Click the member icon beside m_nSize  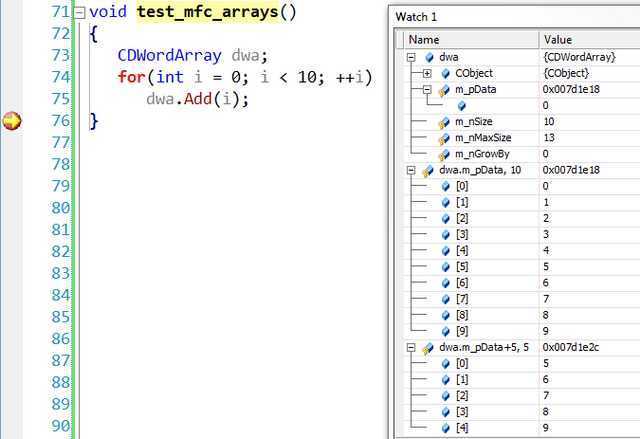tap(444, 122)
